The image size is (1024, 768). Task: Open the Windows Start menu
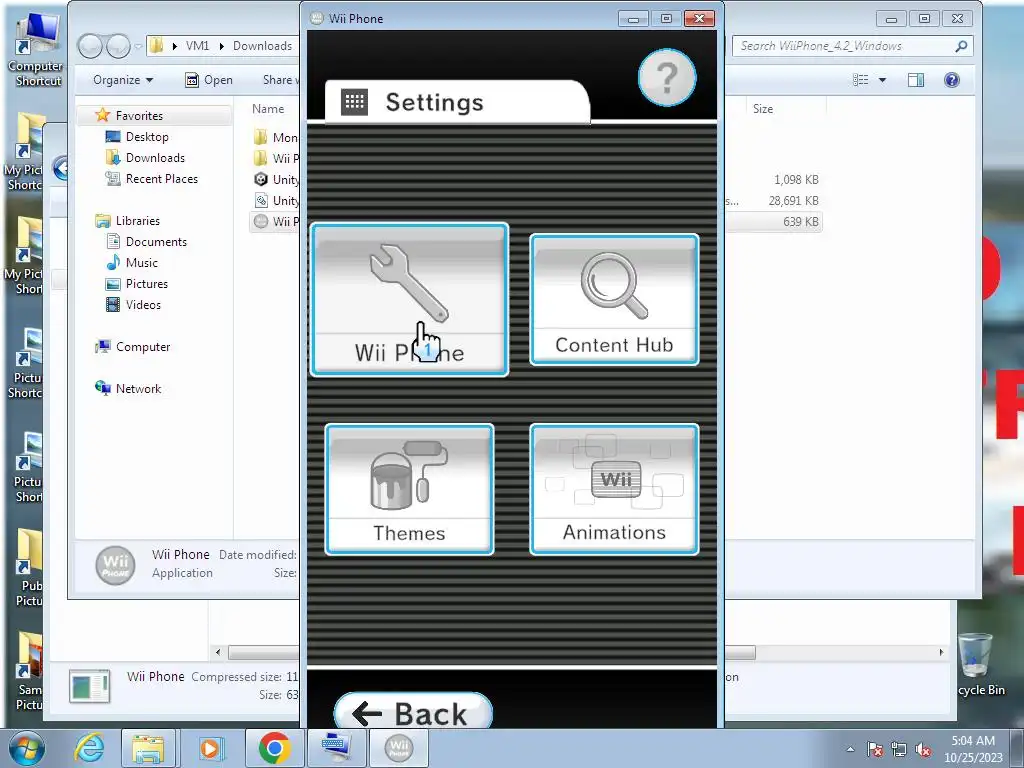click(x=26, y=748)
